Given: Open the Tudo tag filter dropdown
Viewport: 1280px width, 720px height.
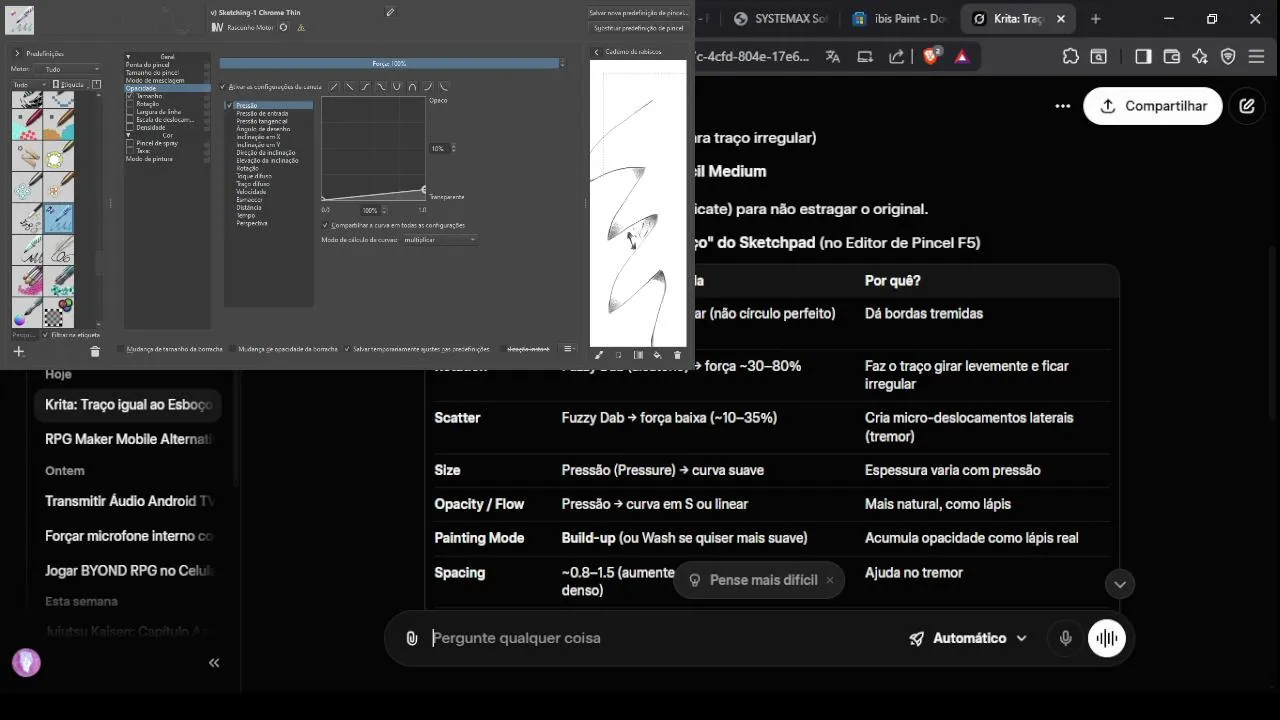Looking at the screenshot, I should pyautogui.click(x=29, y=85).
